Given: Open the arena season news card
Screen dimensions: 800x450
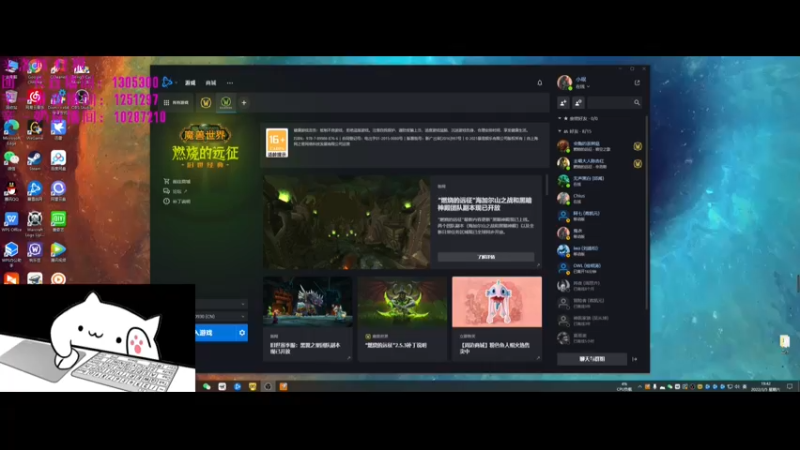Looking at the screenshot, I should (308, 318).
